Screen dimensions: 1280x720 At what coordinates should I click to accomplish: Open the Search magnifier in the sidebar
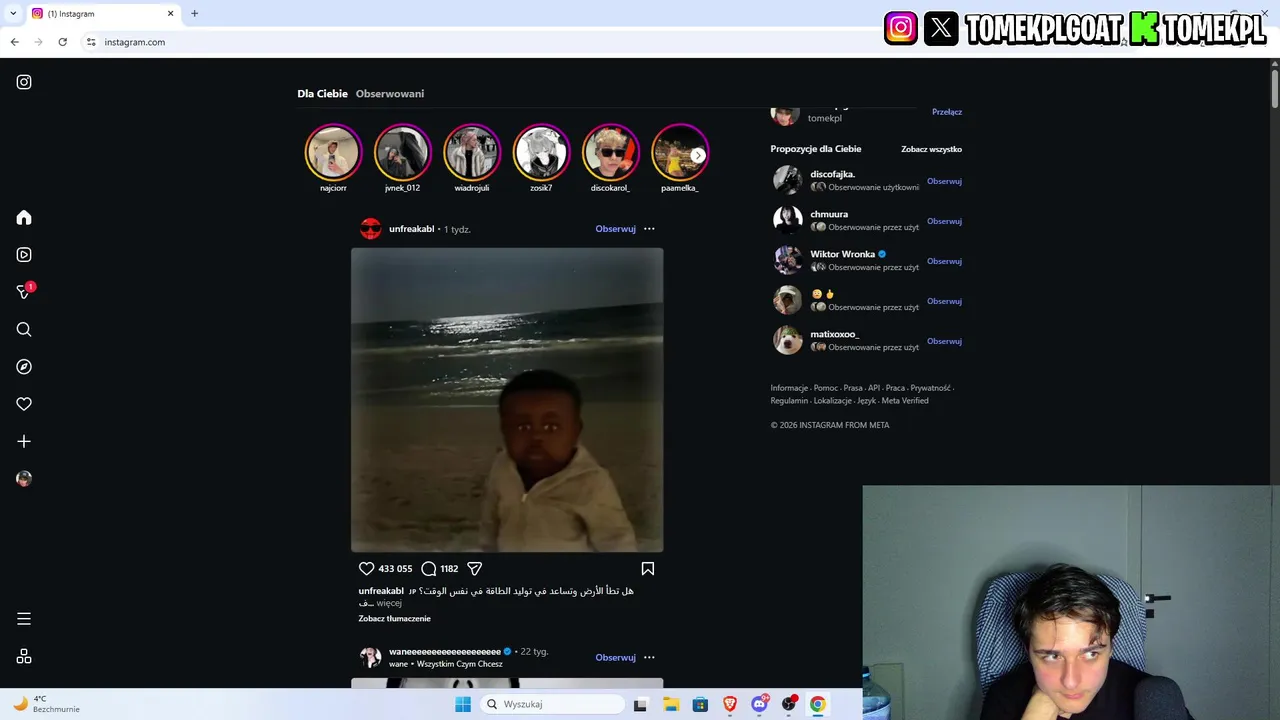[24, 330]
